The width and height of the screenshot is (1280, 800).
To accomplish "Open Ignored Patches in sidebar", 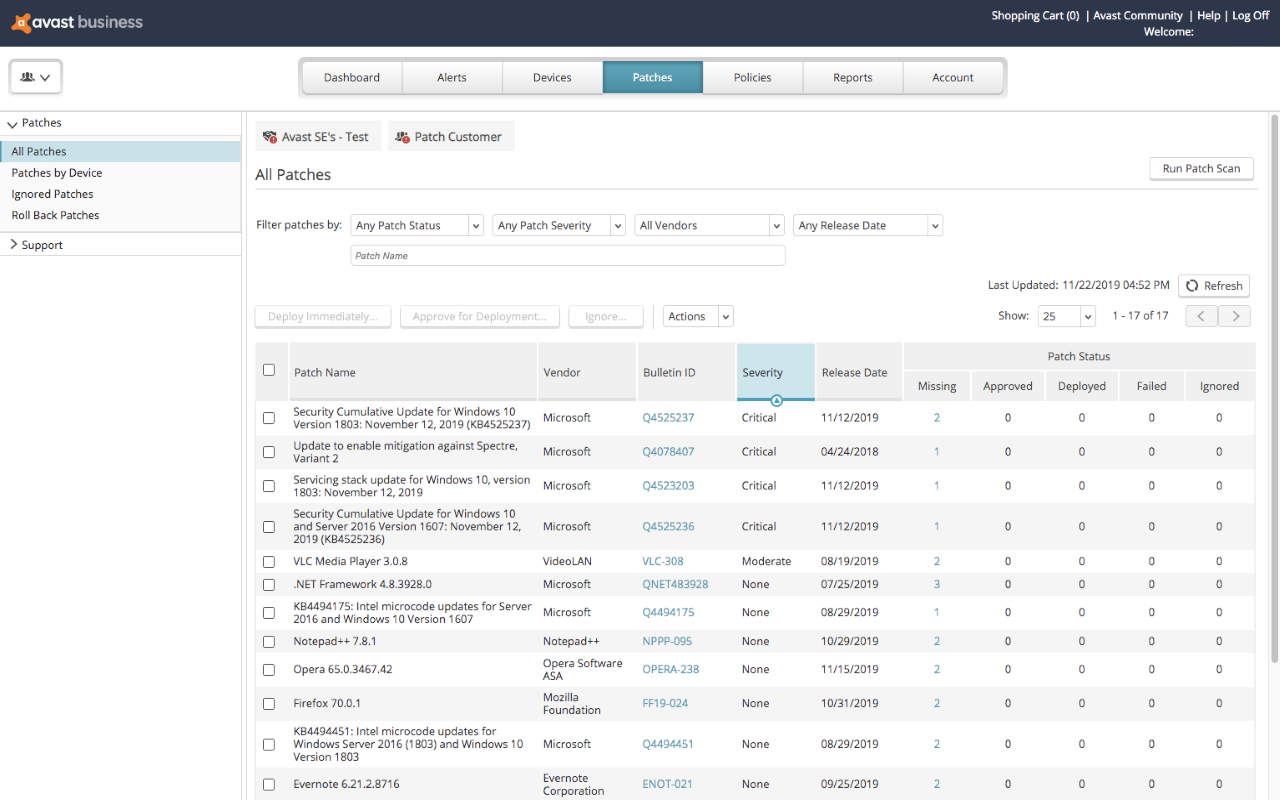I will [53, 194].
